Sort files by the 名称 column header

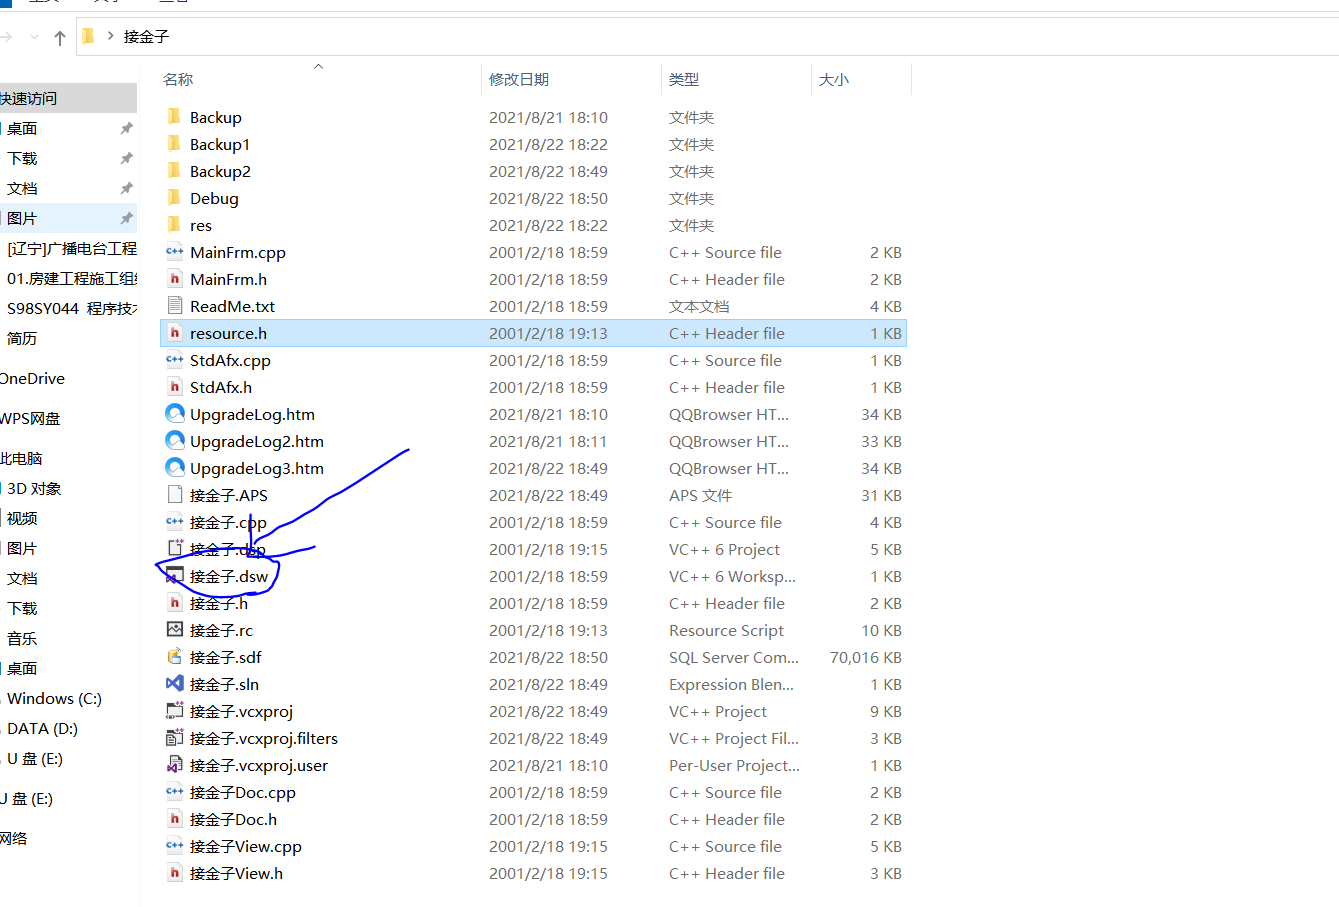pos(178,79)
